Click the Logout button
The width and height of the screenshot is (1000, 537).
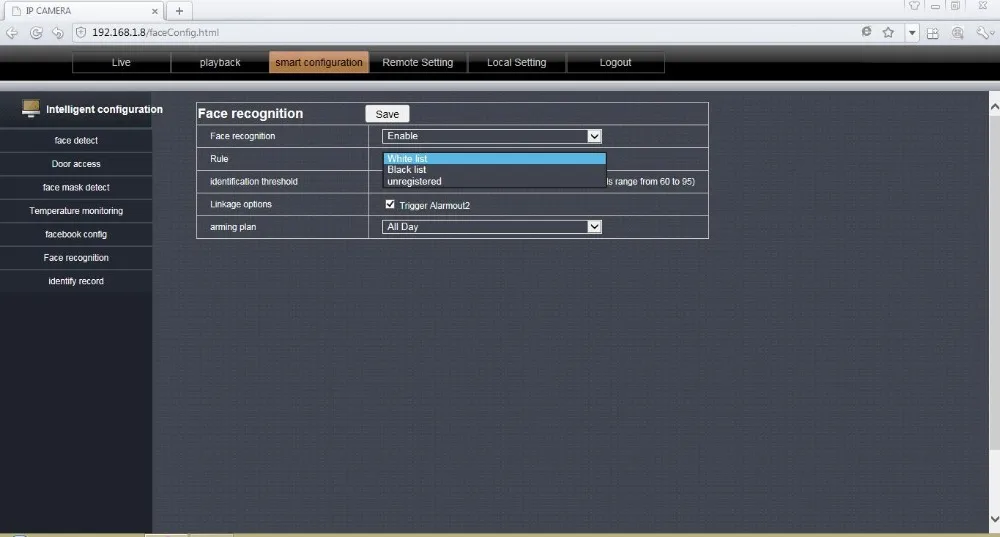[615, 63]
